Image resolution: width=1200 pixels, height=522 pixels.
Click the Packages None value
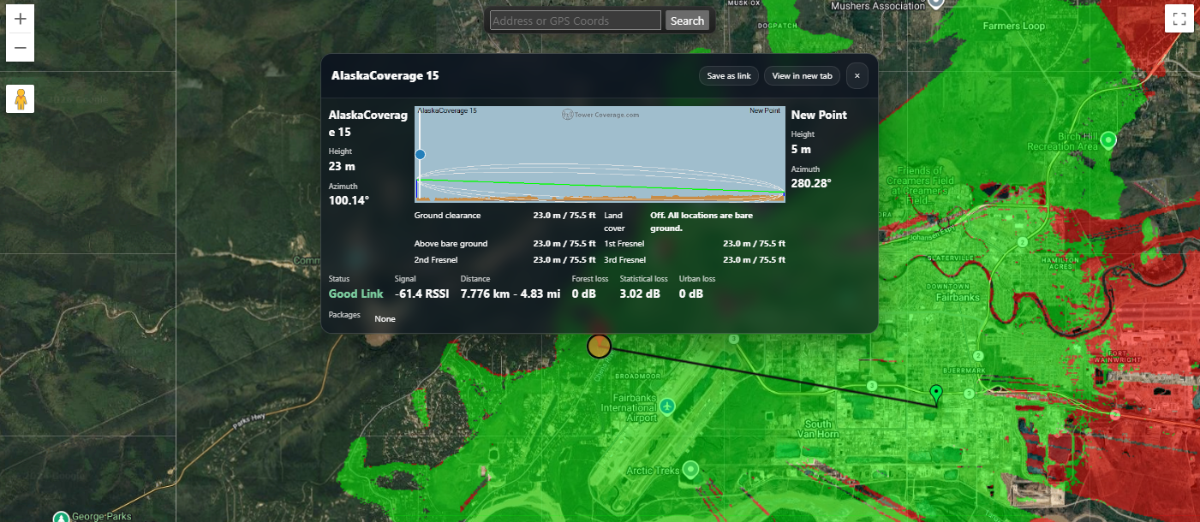tap(385, 318)
